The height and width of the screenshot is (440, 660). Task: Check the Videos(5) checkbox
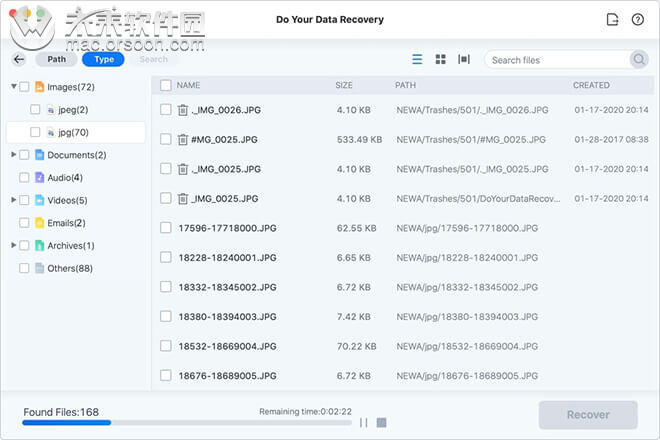coord(24,200)
